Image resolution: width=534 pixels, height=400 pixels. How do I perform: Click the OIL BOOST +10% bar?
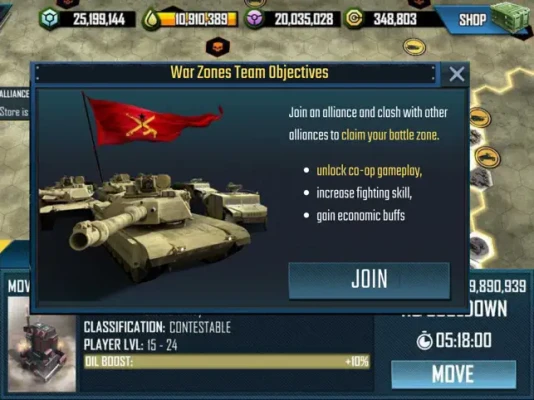227,361
